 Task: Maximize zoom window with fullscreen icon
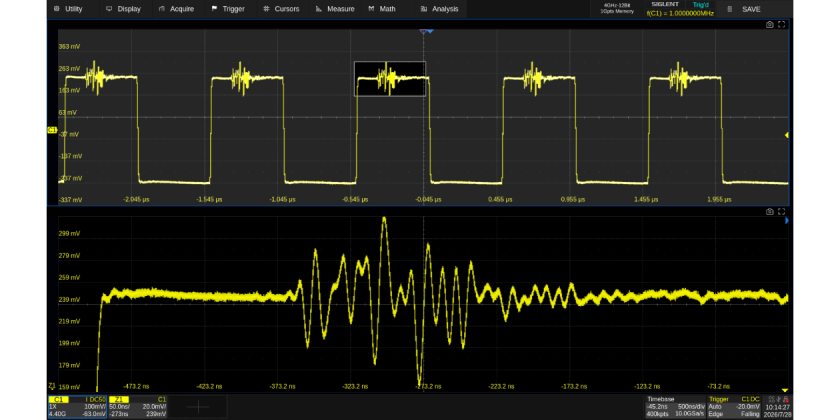click(782, 212)
